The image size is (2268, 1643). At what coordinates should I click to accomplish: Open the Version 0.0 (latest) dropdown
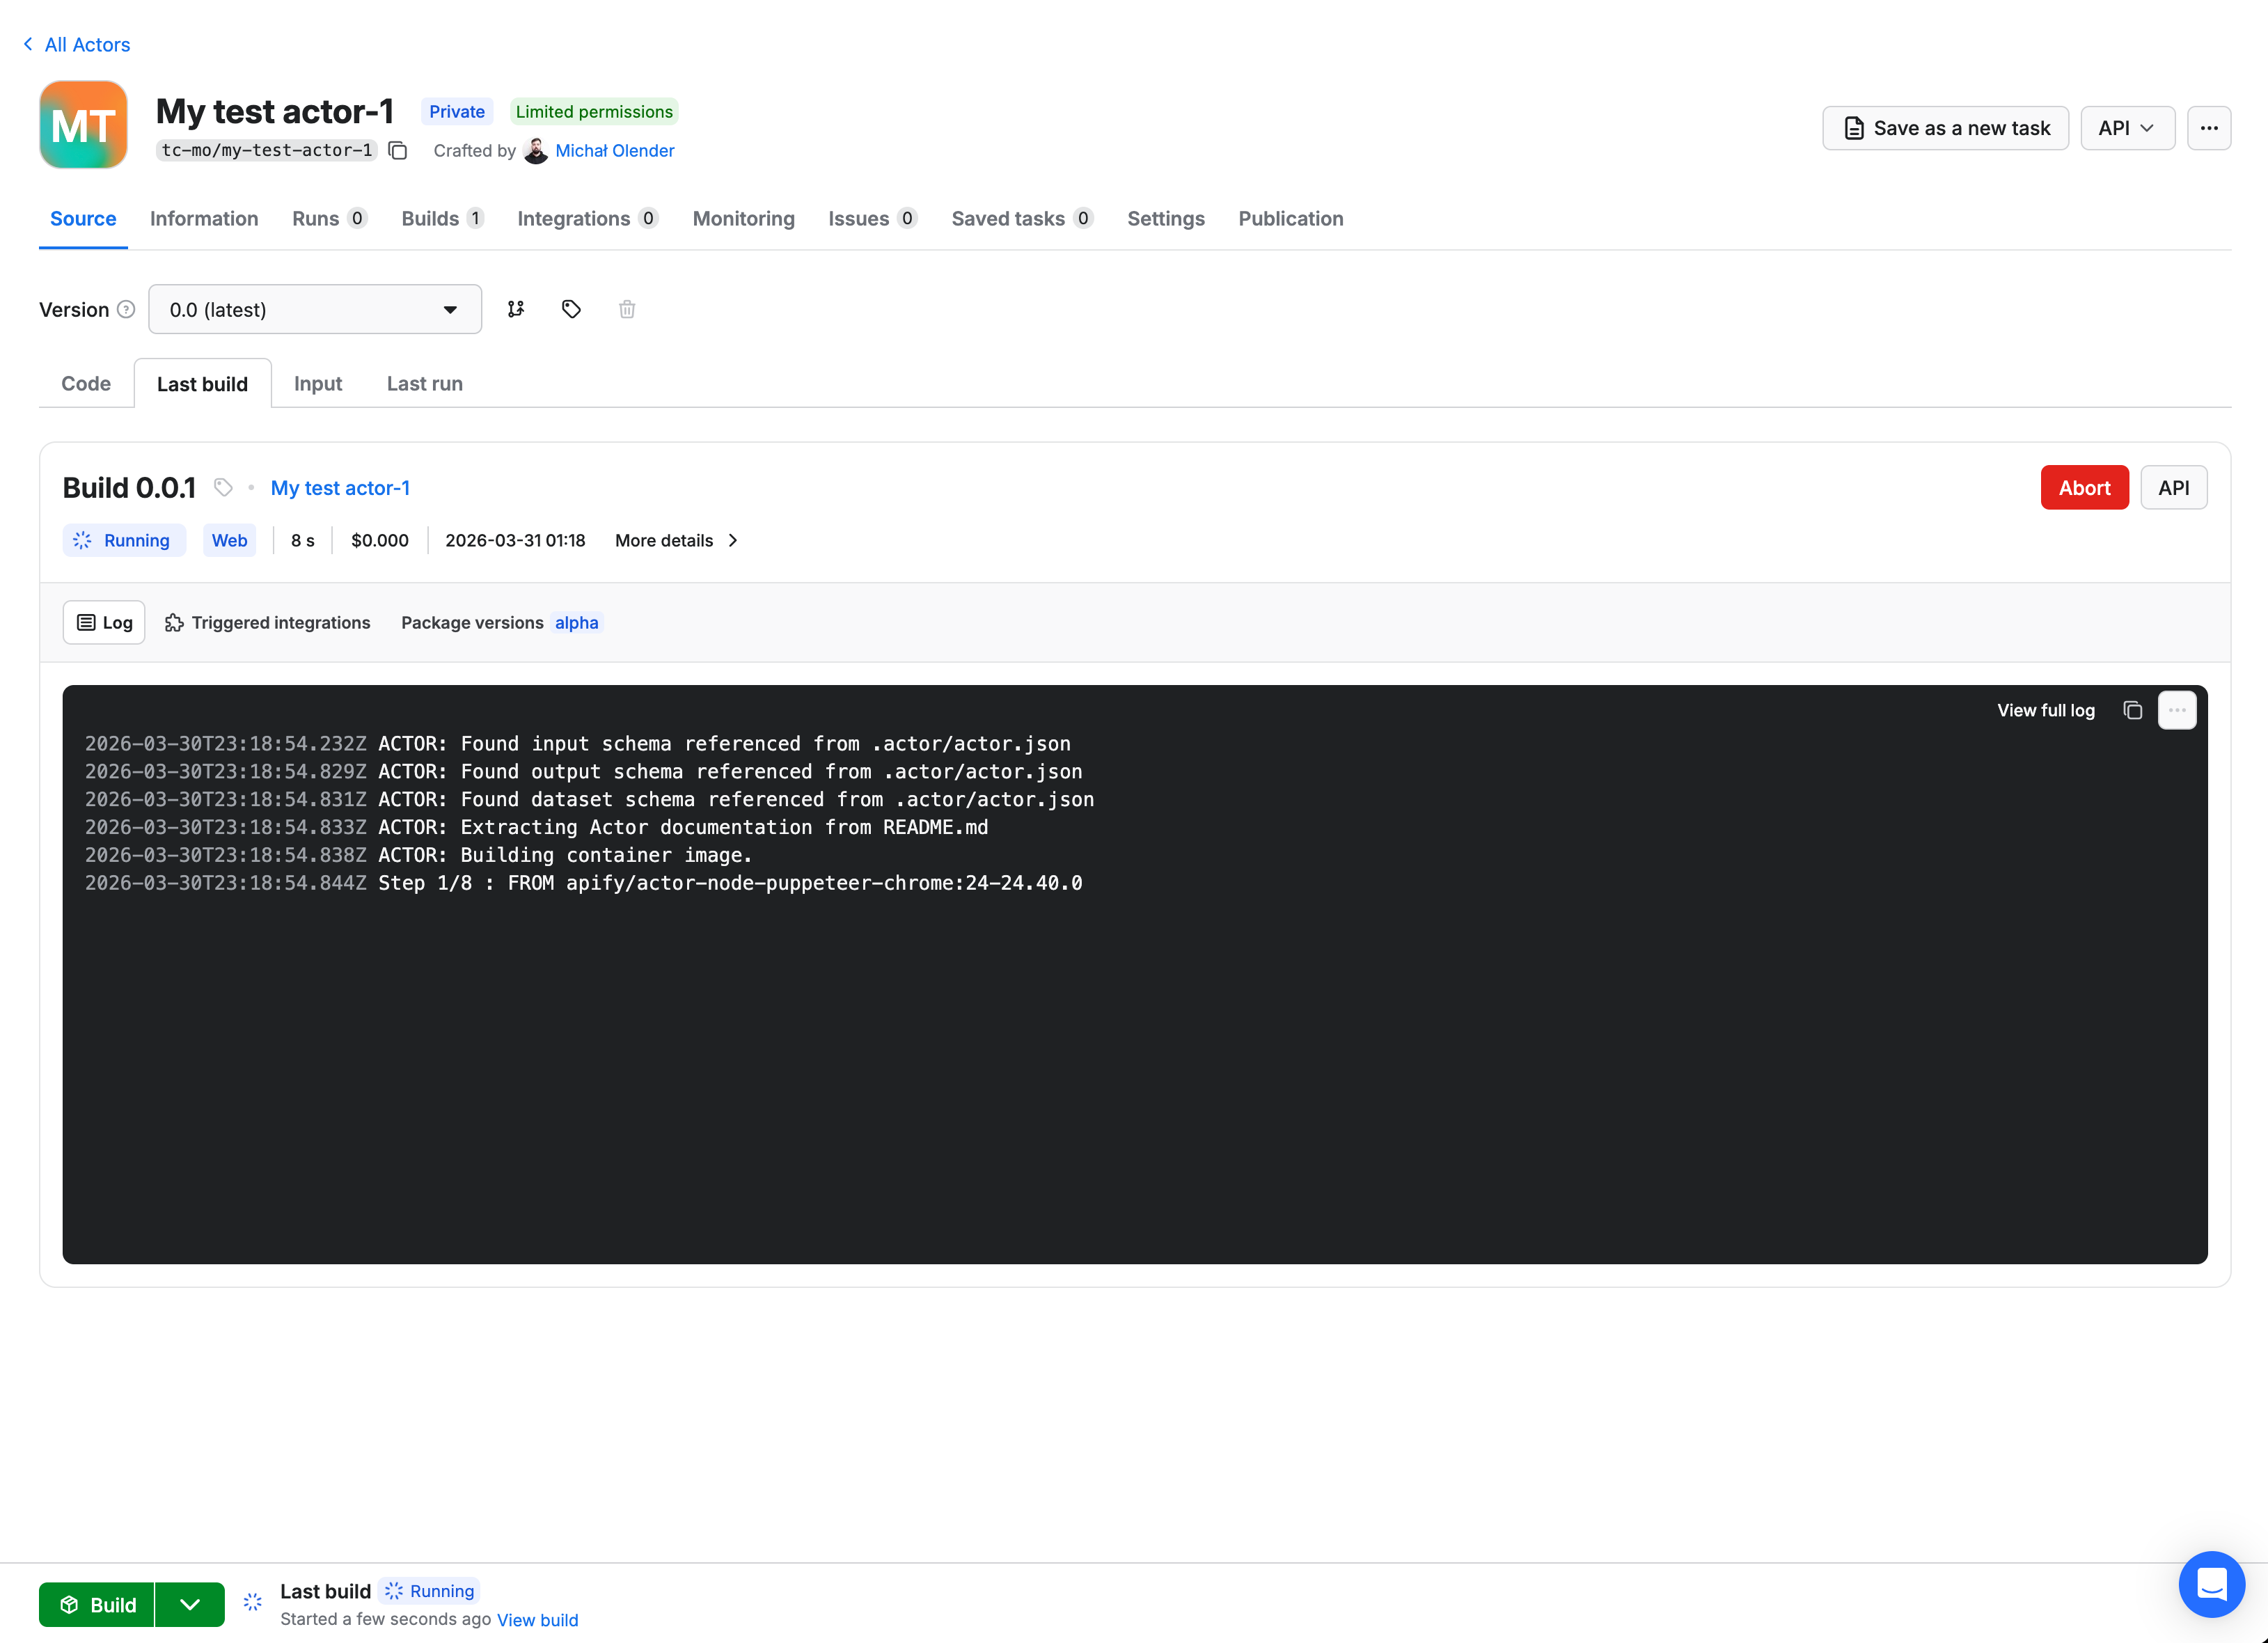click(314, 309)
